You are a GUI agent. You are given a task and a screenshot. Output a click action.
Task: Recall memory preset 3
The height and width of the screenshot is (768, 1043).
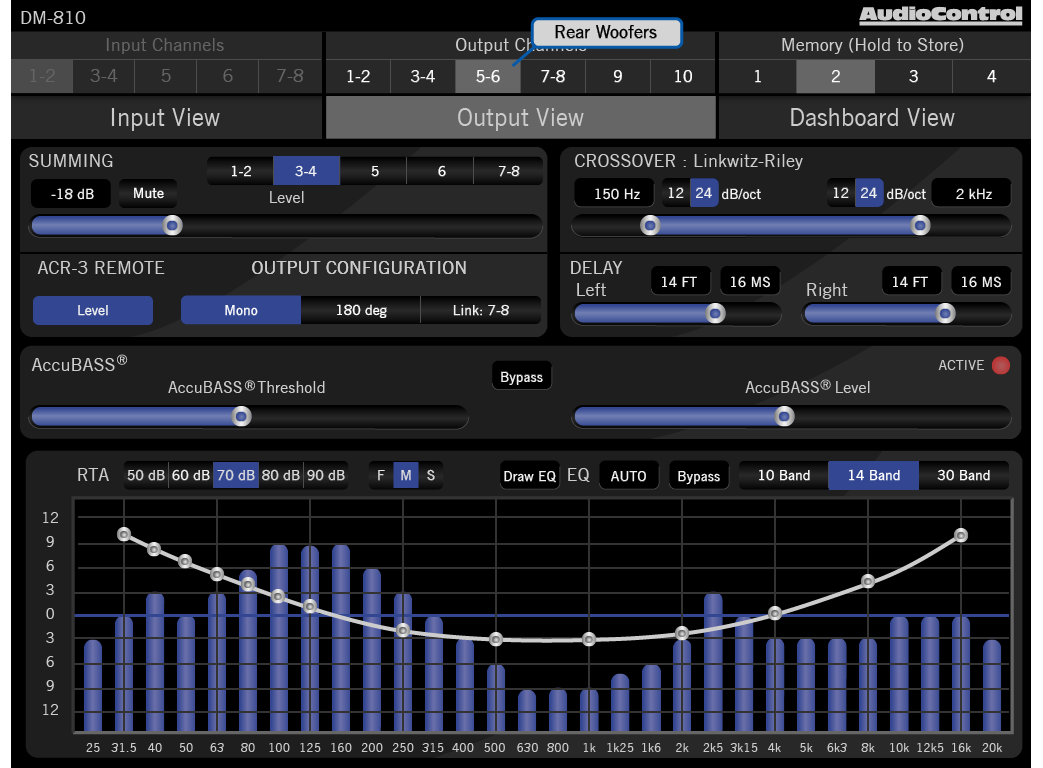coord(913,77)
